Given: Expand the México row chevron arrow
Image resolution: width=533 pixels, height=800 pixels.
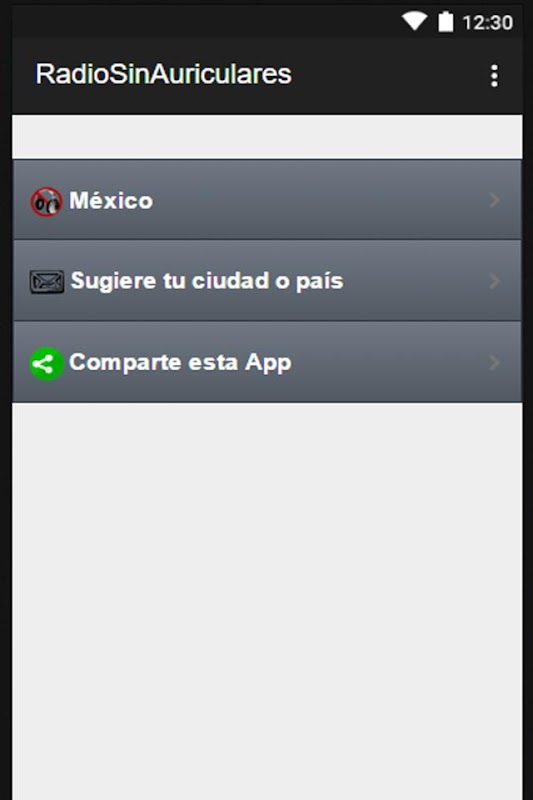Looking at the screenshot, I should [x=494, y=200].
